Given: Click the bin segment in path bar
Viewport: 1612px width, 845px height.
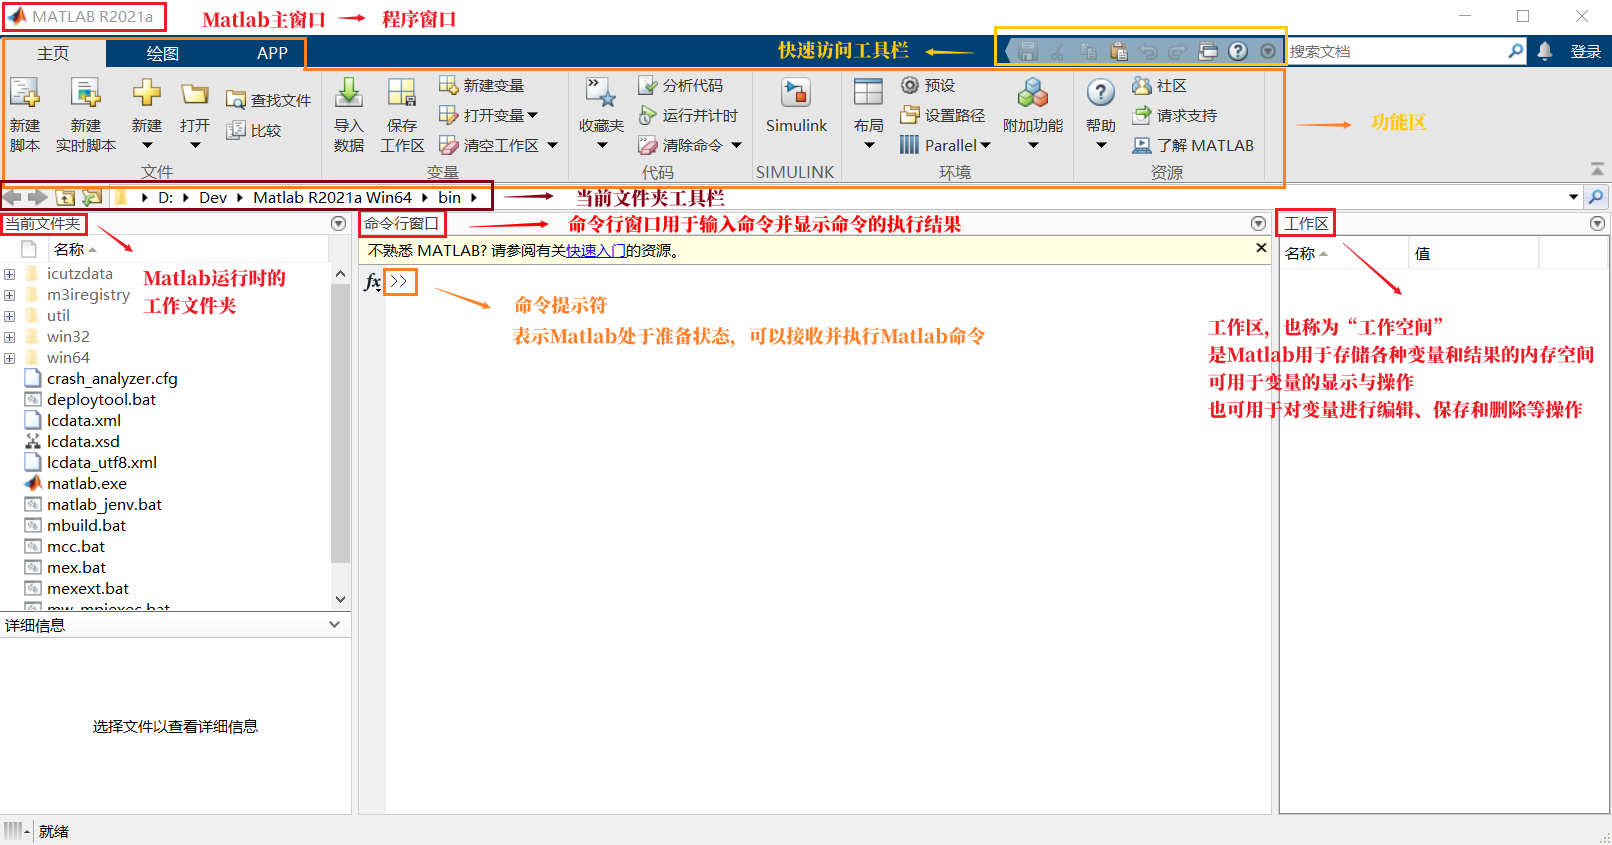Looking at the screenshot, I should (450, 198).
